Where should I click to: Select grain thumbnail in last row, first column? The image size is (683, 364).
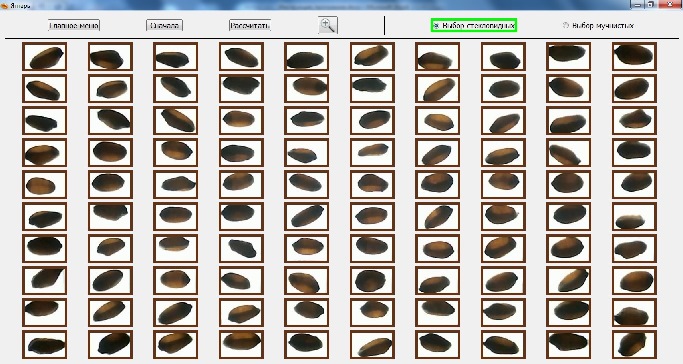[x=44, y=344]
